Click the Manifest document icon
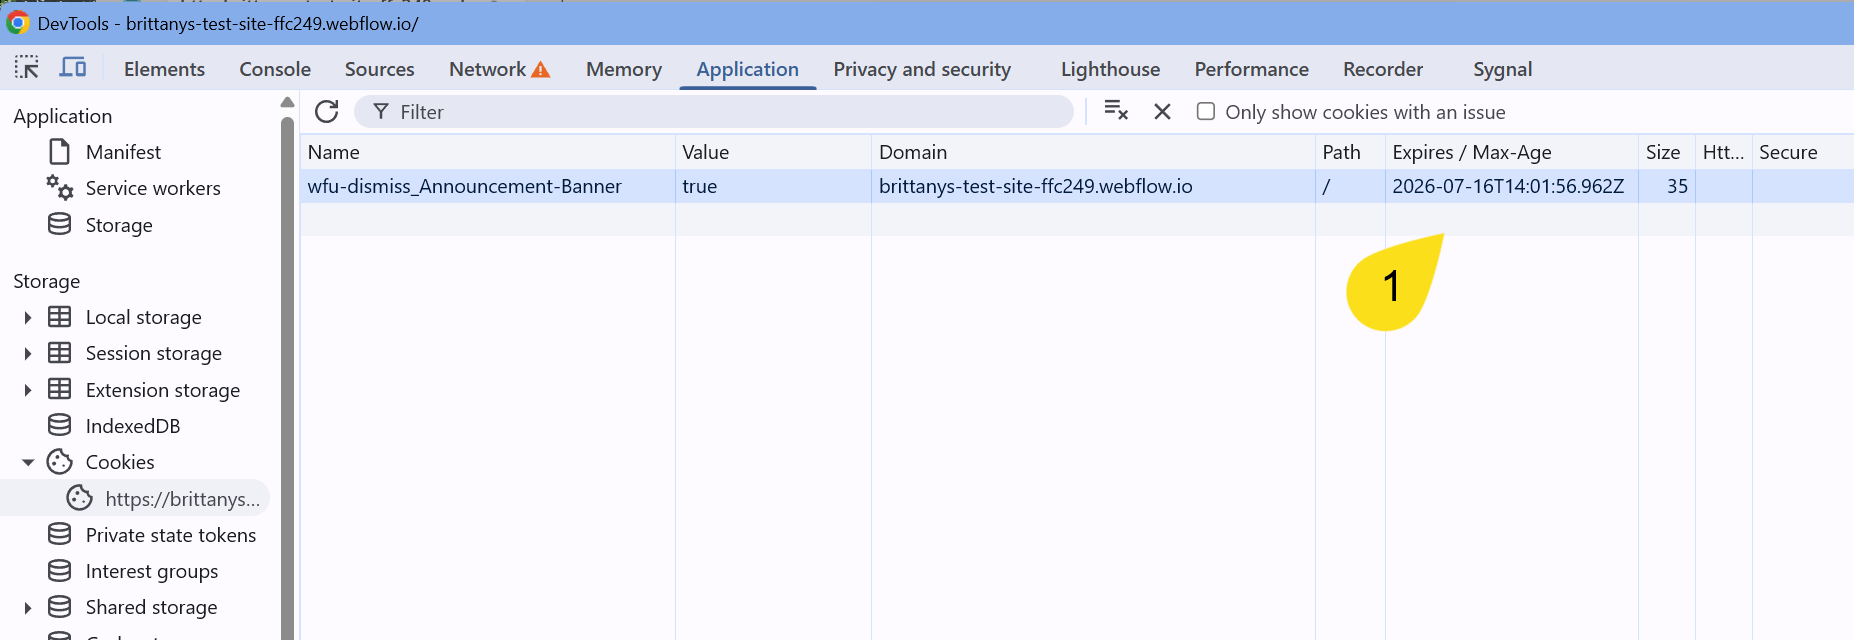1854x640 pixels. [x=60, y=152]
